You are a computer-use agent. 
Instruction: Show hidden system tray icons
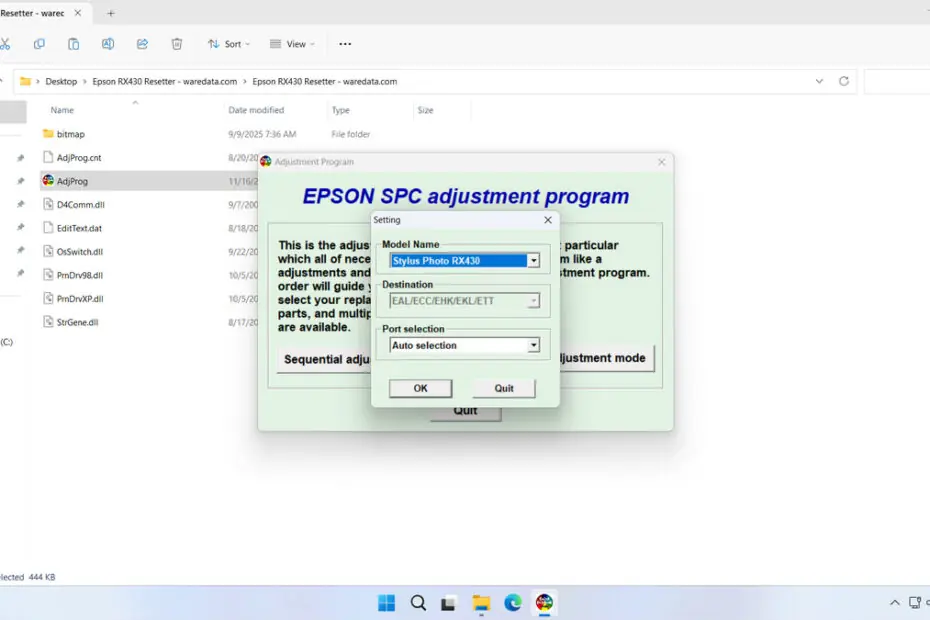[x=894, y=603]
